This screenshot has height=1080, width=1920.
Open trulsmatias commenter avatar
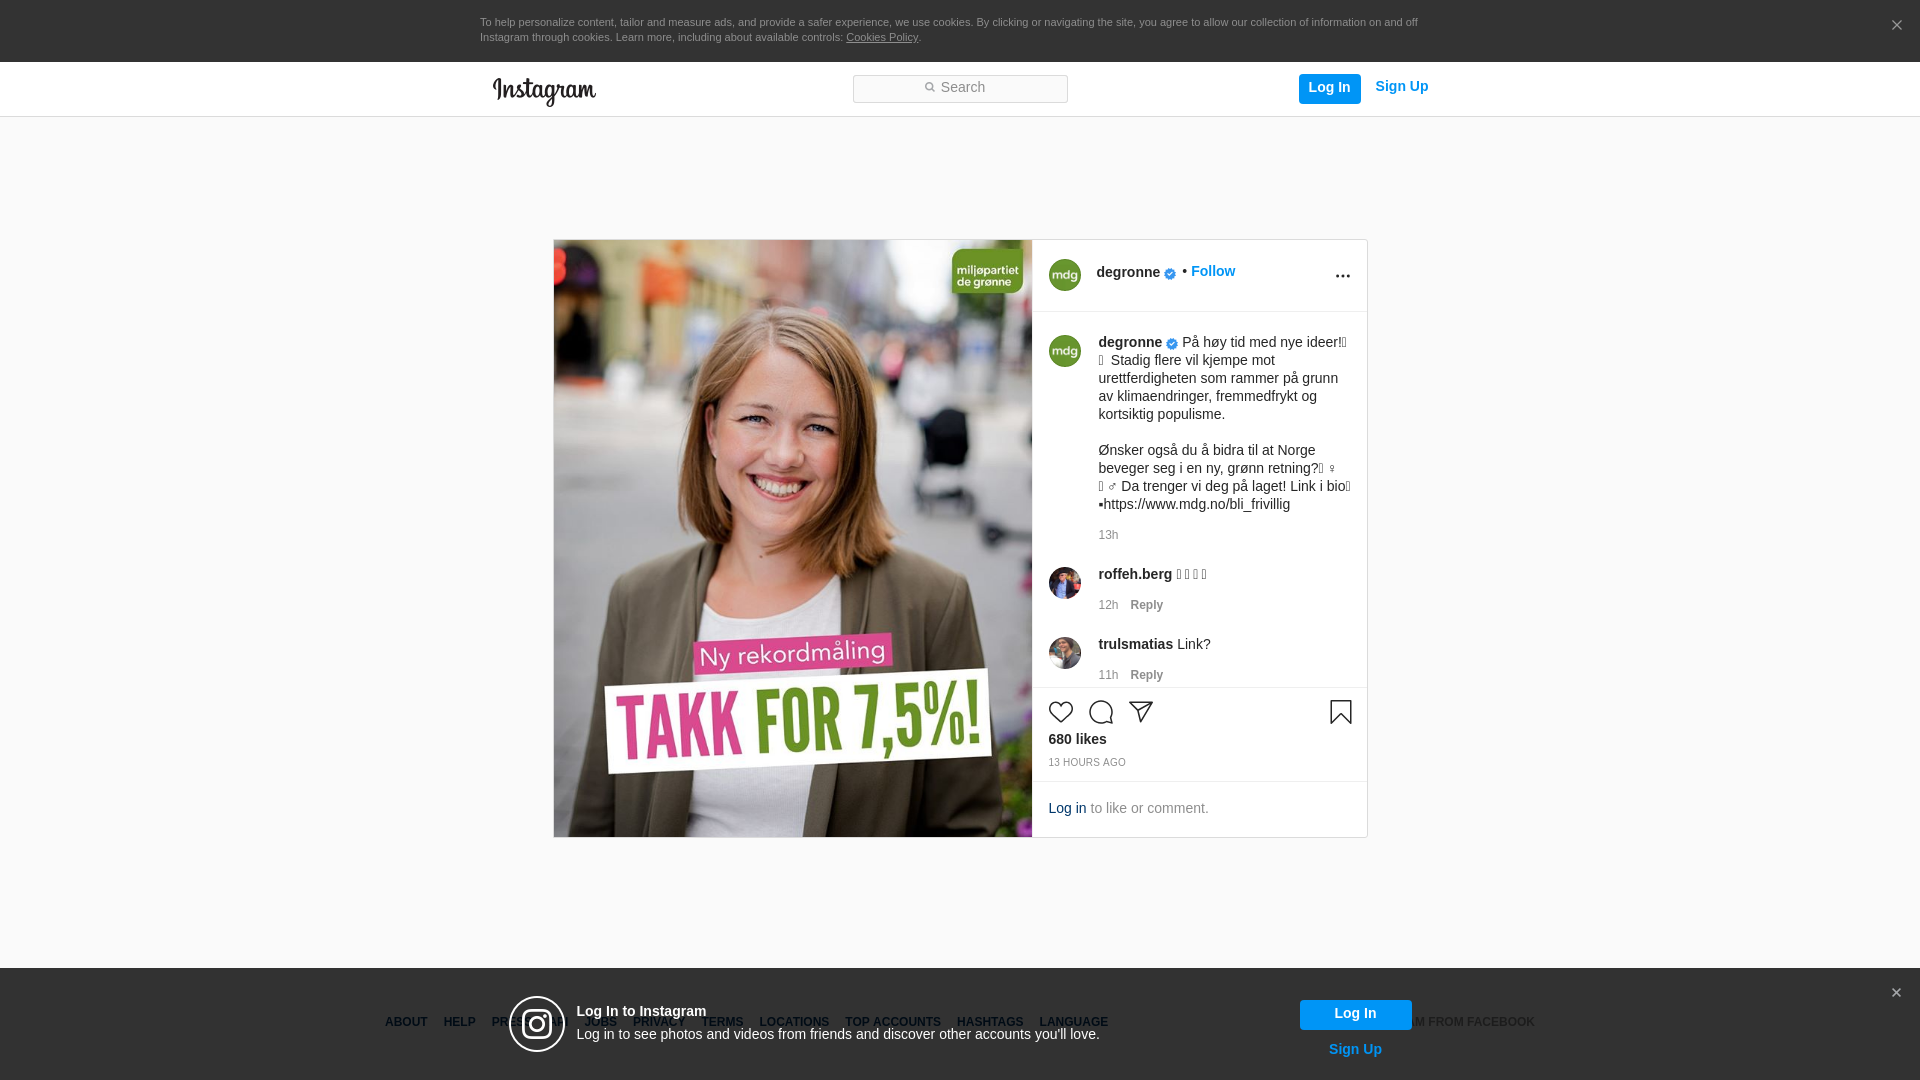click(1064, 653)
